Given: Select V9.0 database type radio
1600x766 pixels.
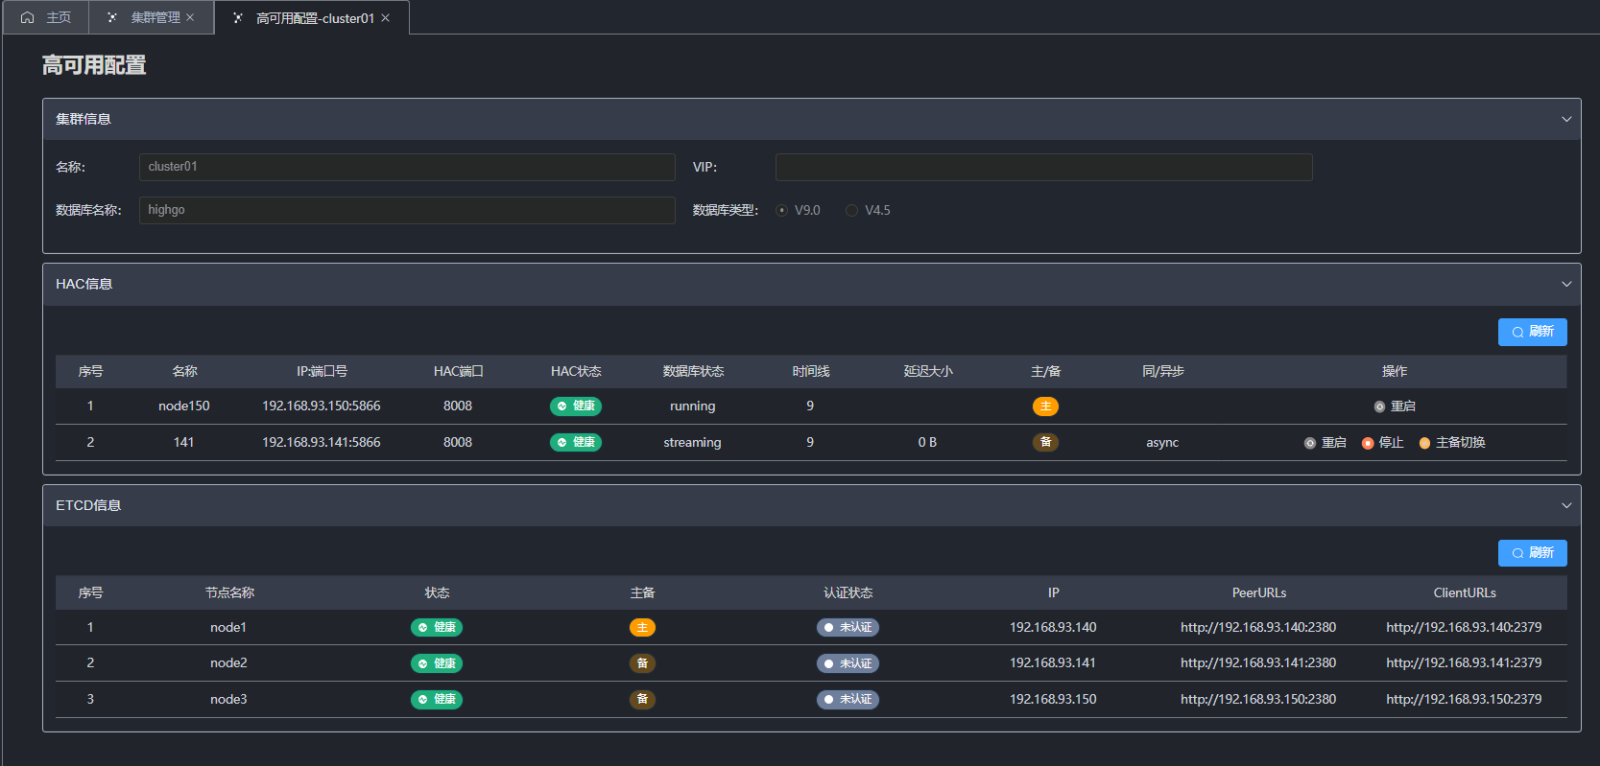Looking at the screenshot, I should pyautogui.click(x=782, y=211).
